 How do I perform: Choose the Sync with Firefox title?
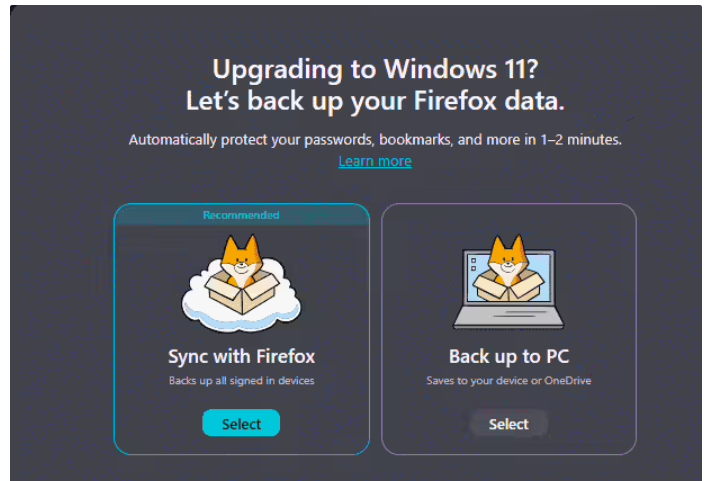click(x=241, y=356)
